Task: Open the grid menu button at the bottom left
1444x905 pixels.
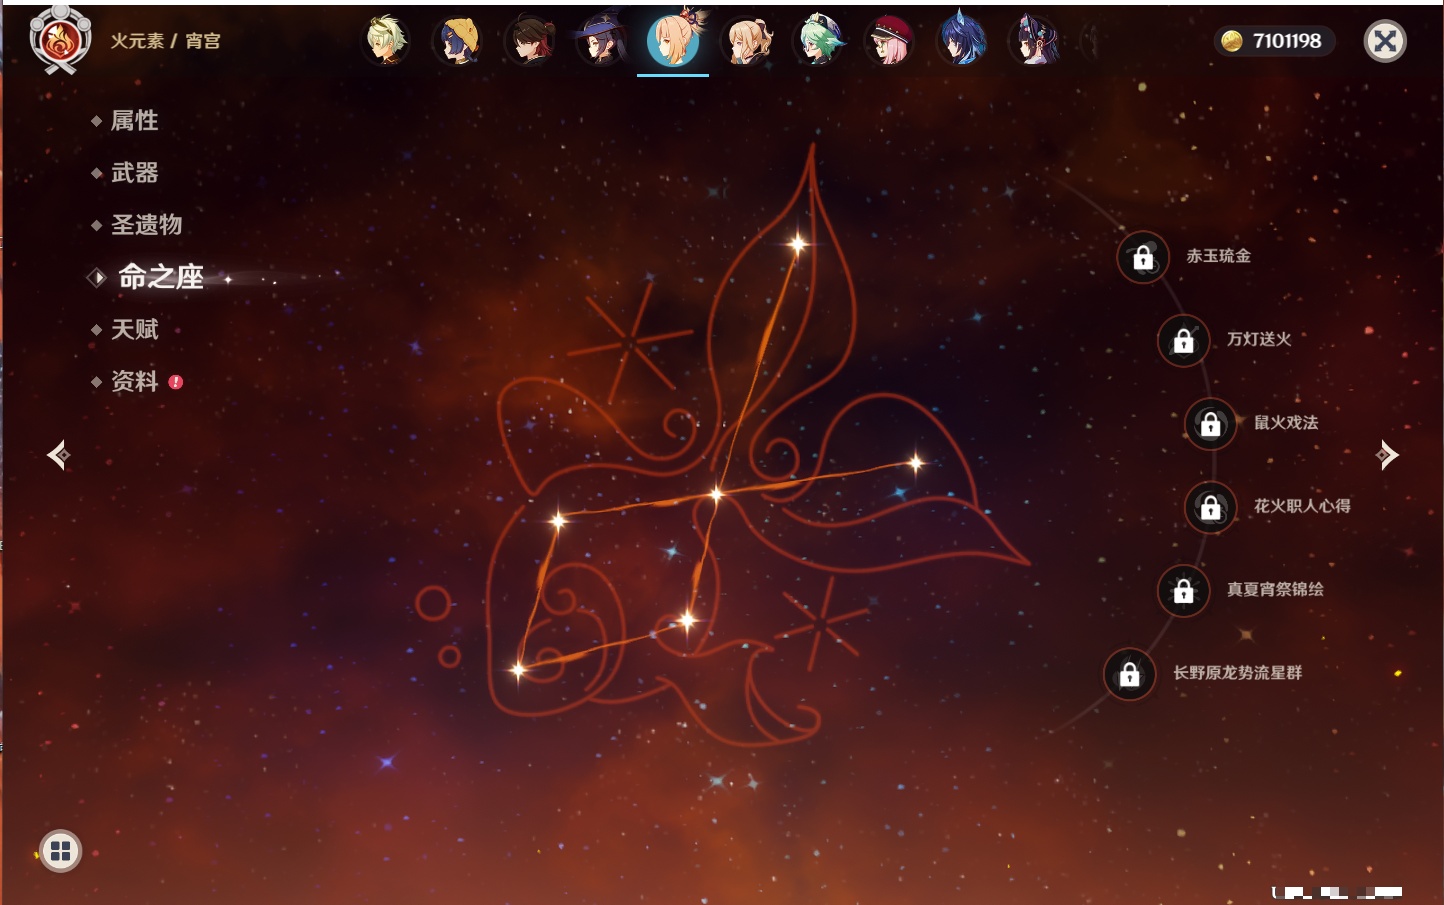Action: 60,851
